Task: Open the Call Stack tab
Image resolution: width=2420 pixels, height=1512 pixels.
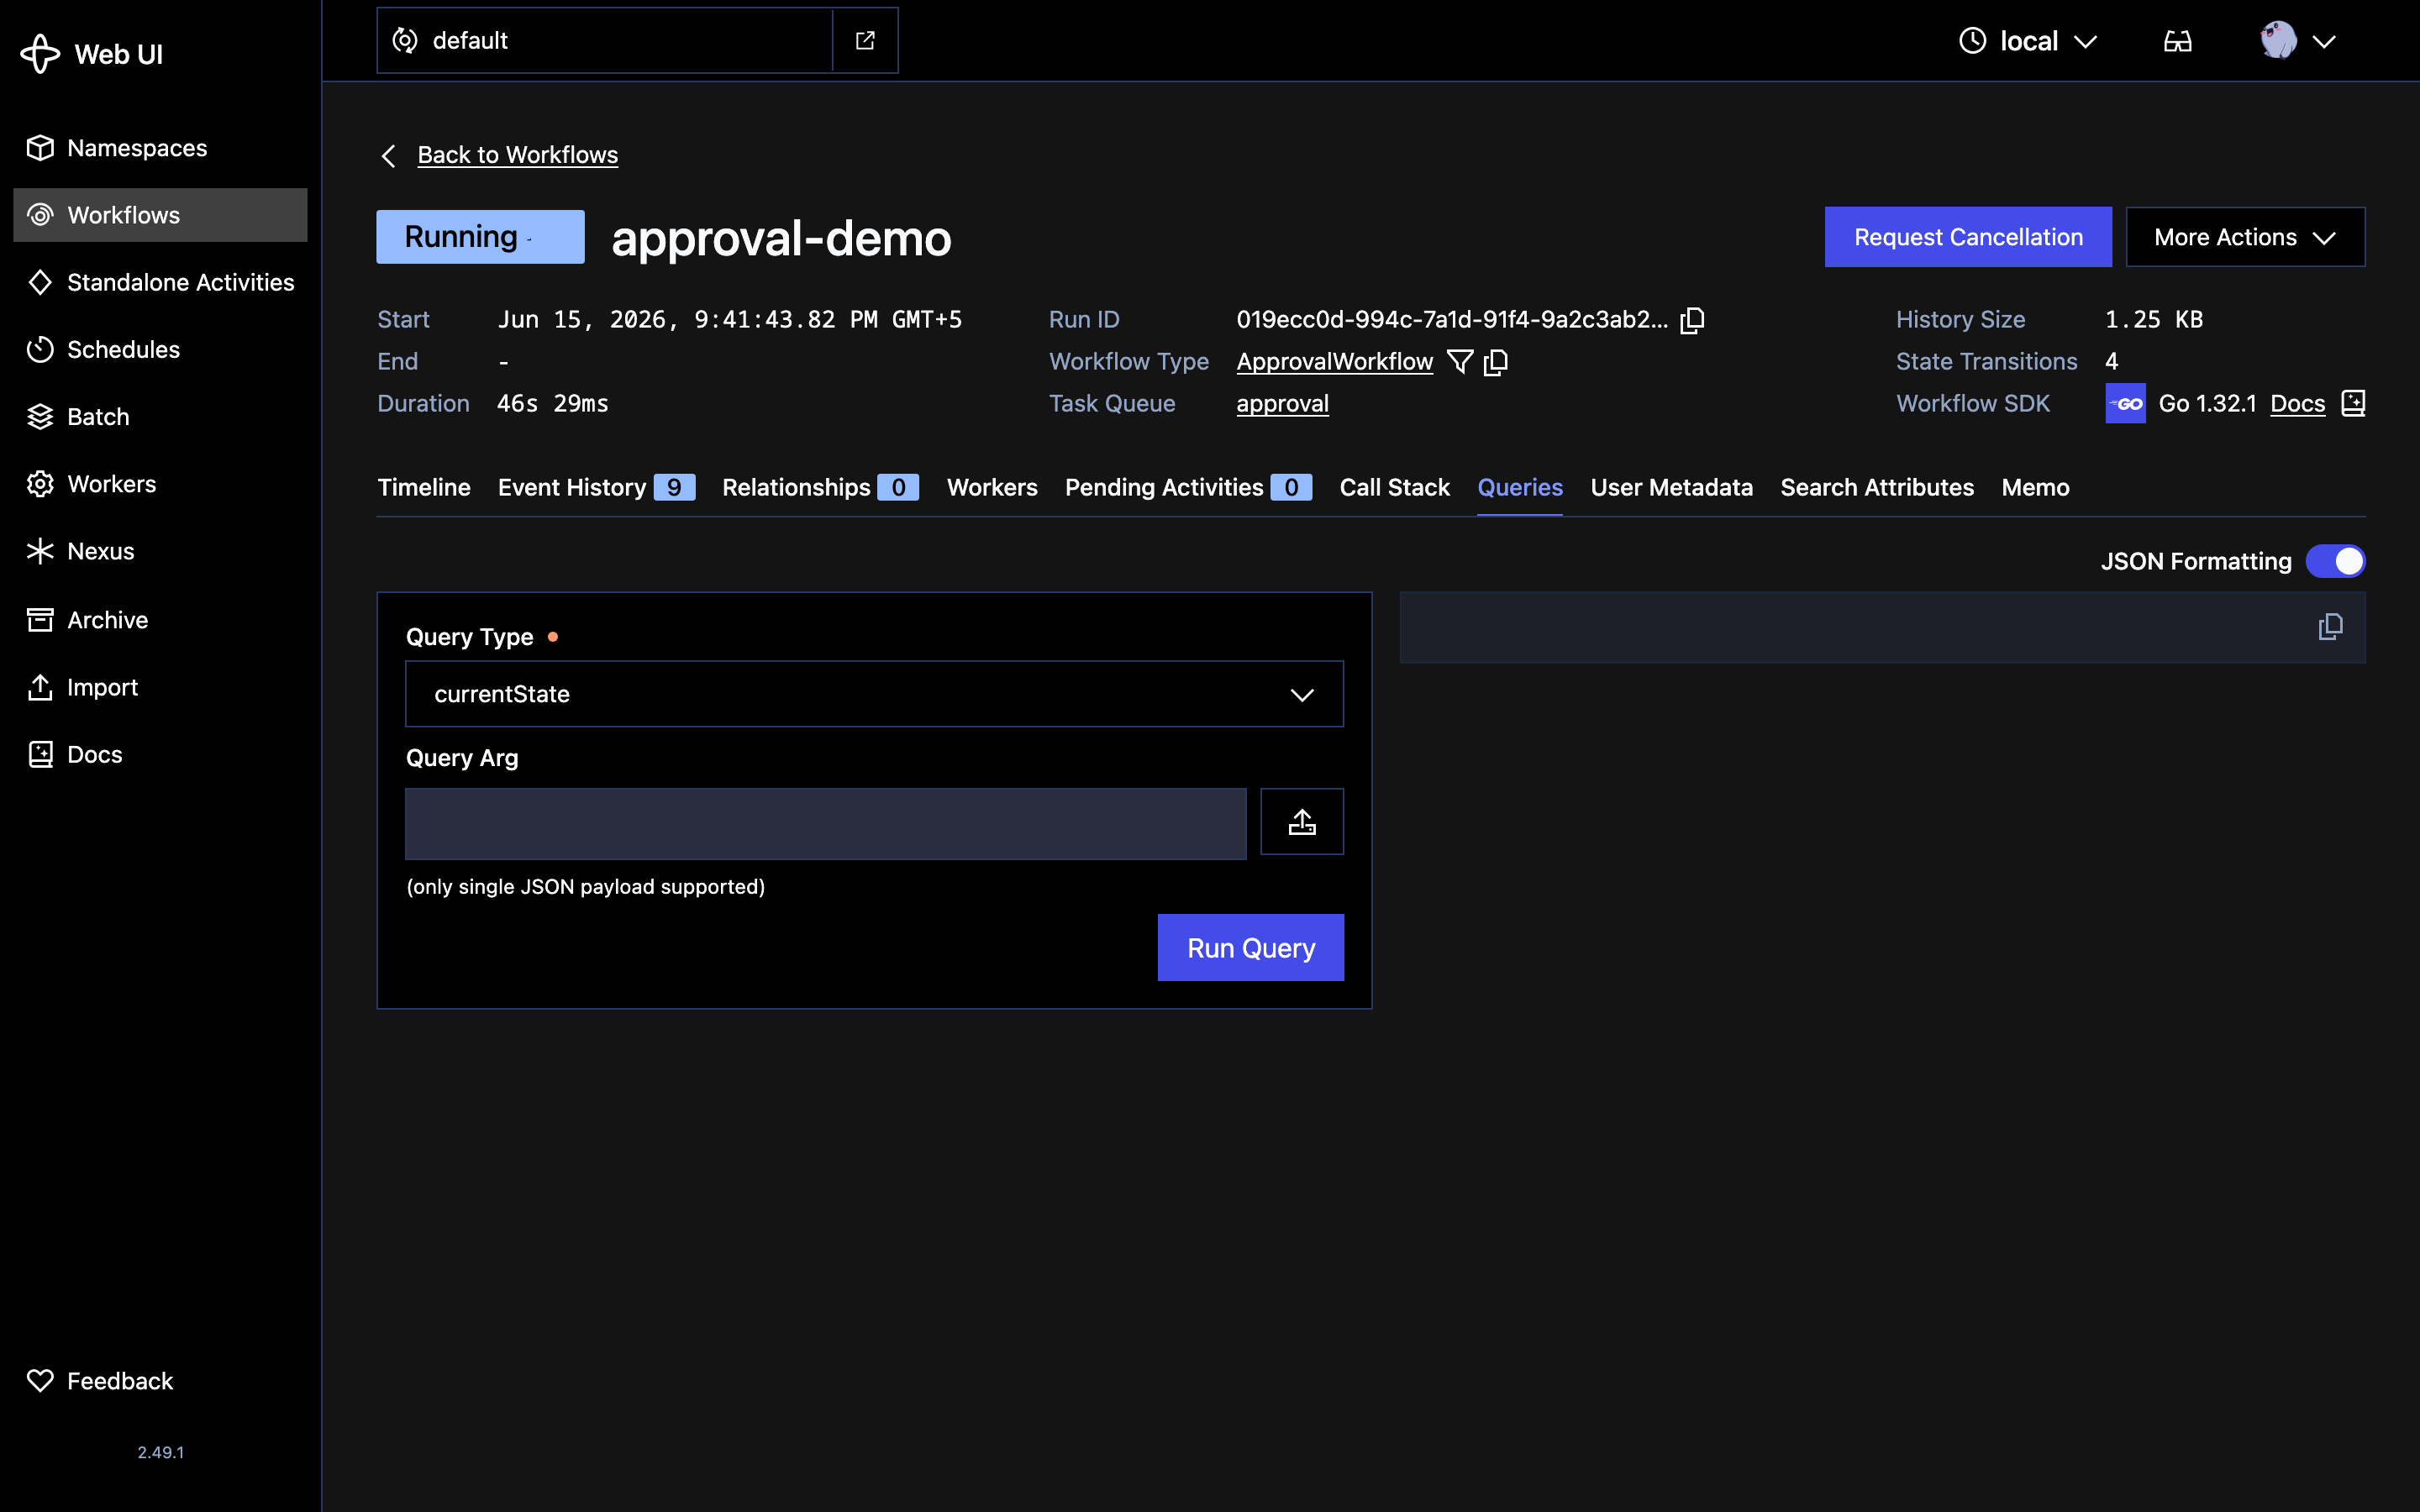Action: click(1394, 487)
